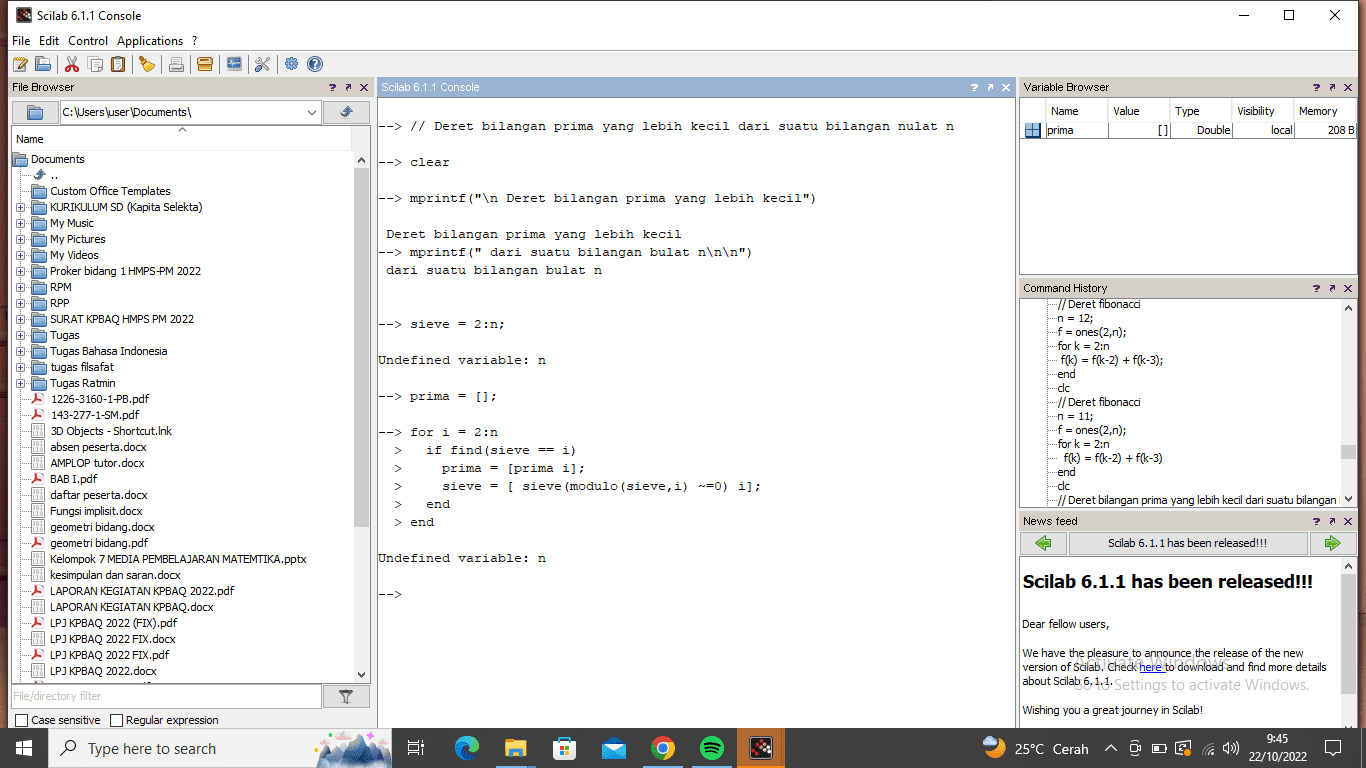Select the file Fungsi implisit.docx
1366x768 pixels.
point(96,511)
